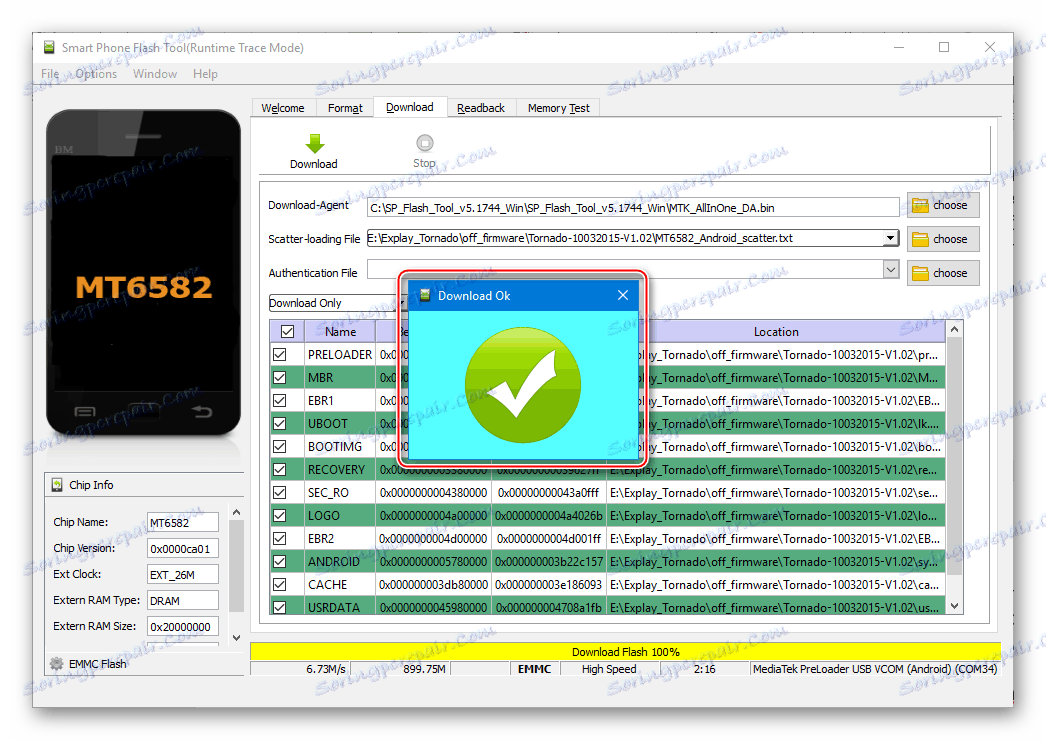Viewport: 1046px width, 740px height.
Task: Click the Stop icon in toolbar
Action: pyautogui.click(x=424, y=143)
